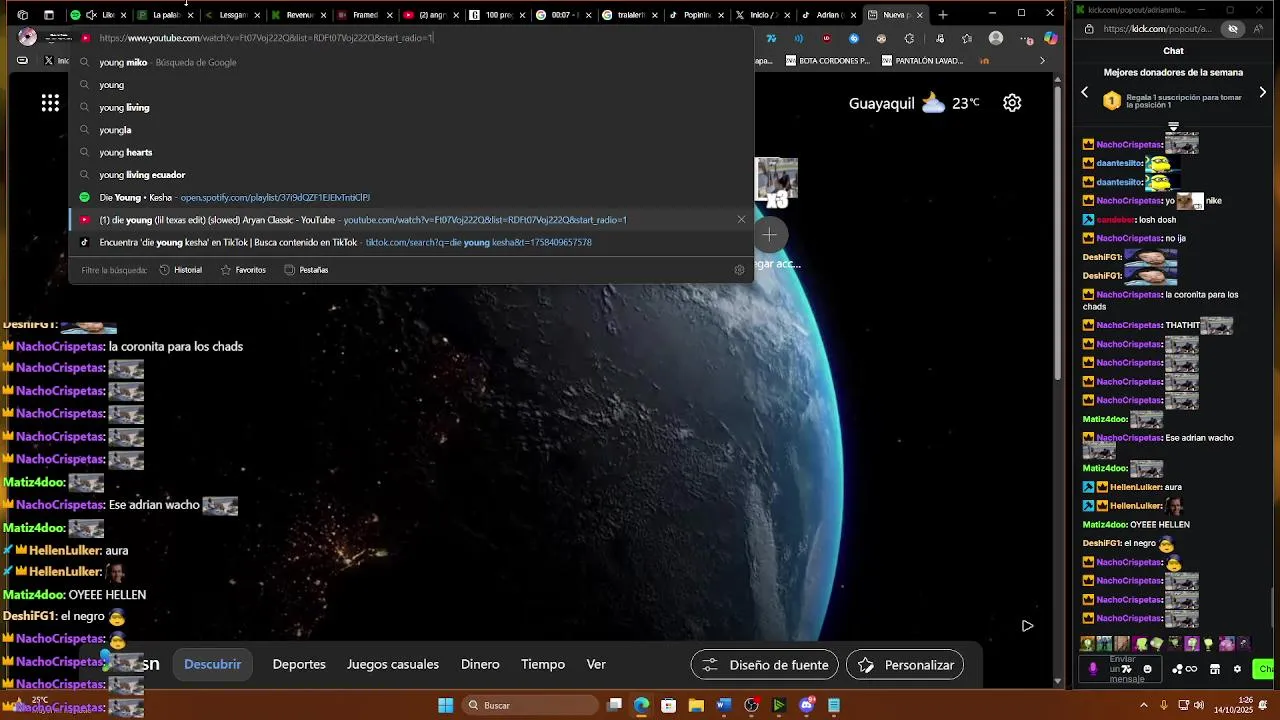Collapse the top donors banner handle
The height and width of the screenshot is (720, 1280).
click(x=1173, y=127)
